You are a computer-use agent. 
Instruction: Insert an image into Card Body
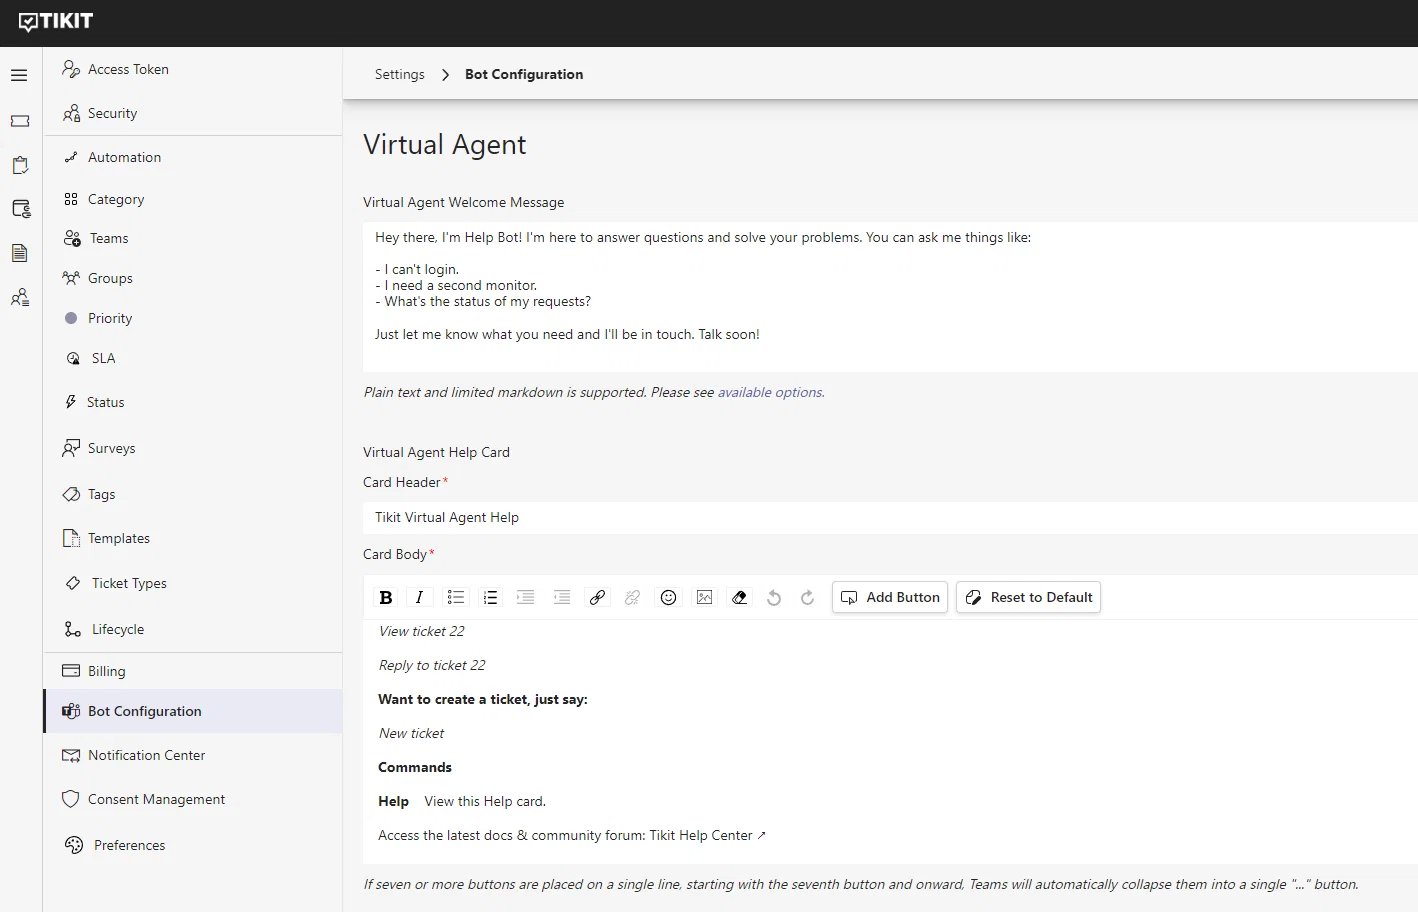pyautogui.click(x=704, y=597)
